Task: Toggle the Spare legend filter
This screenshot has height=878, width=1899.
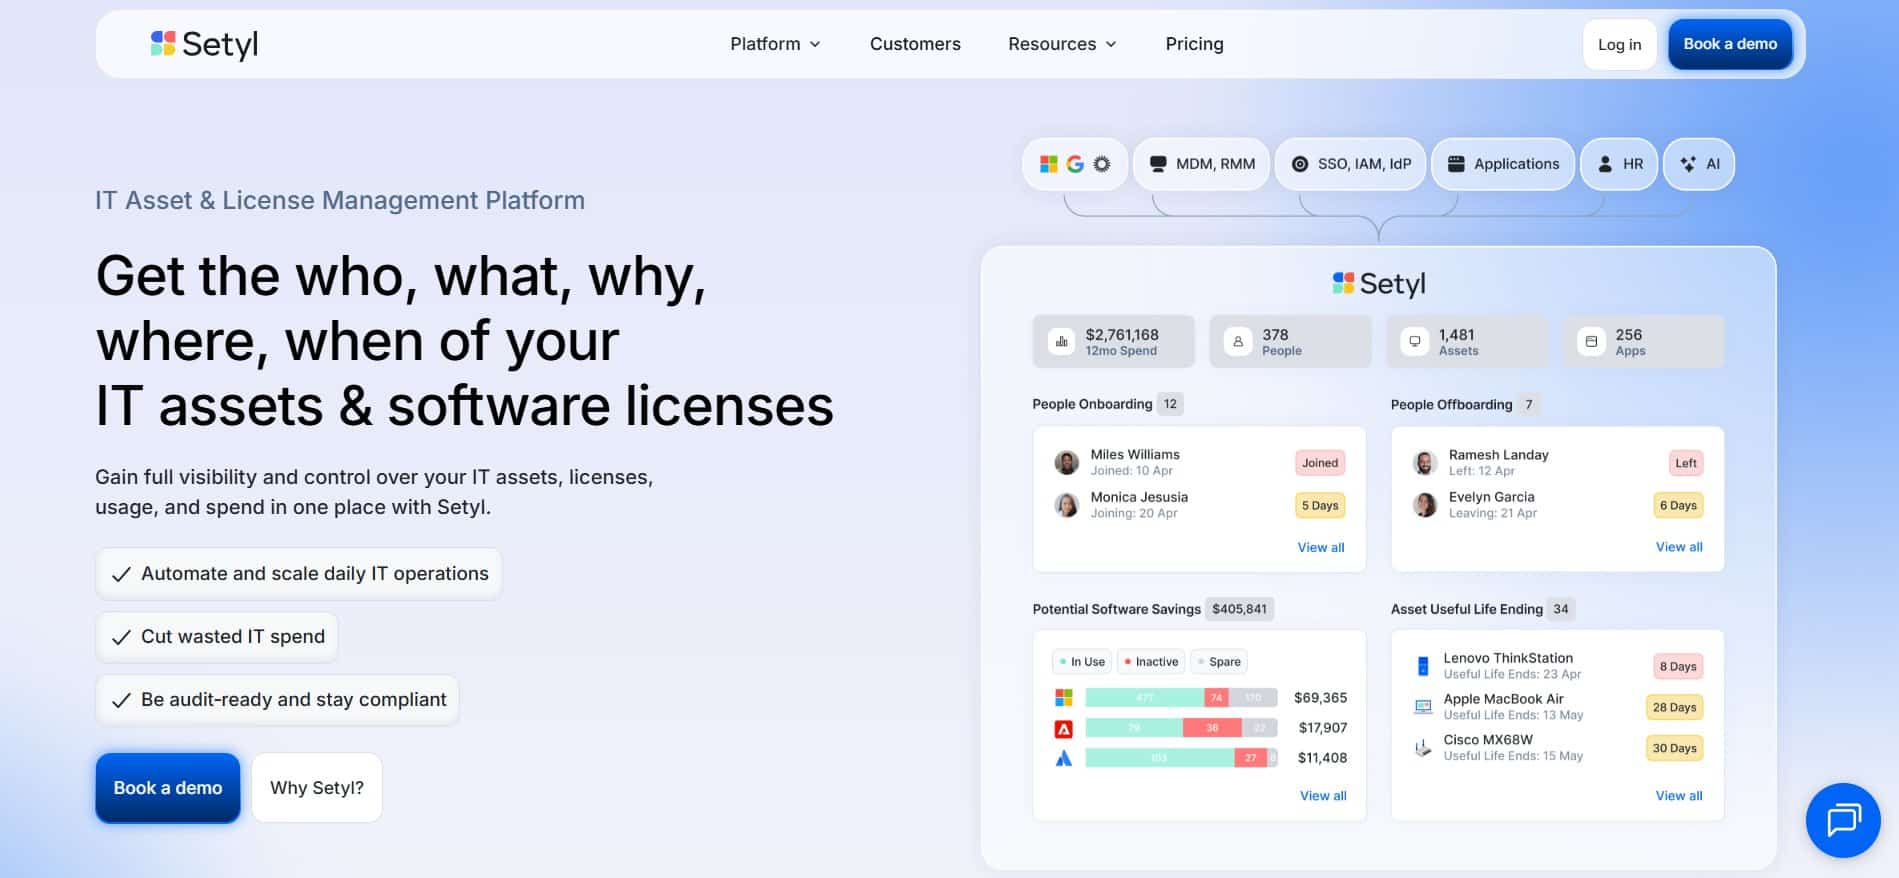Action: 1220,662
